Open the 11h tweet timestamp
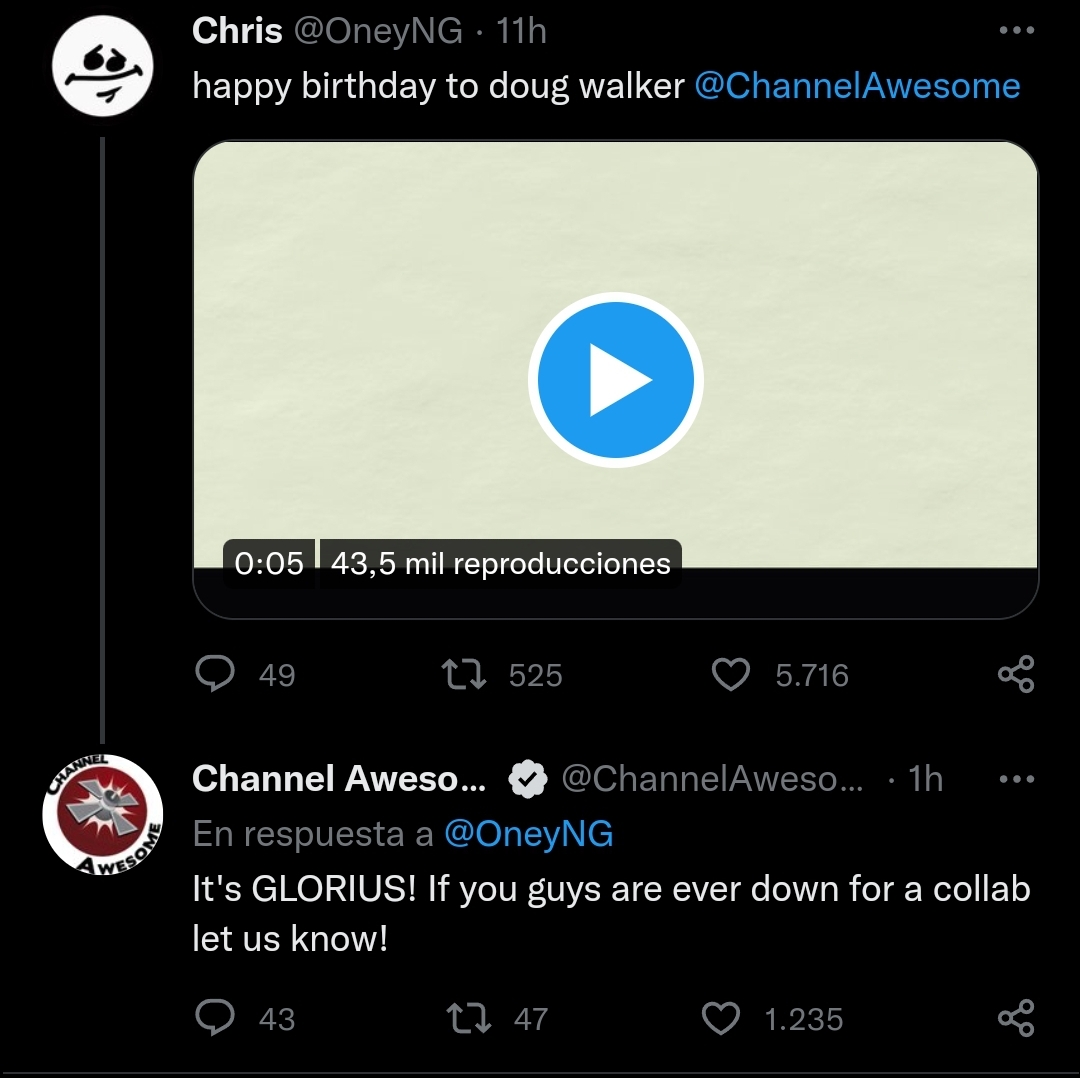This screenshot has width=1080, height=1078. (521, 31)
